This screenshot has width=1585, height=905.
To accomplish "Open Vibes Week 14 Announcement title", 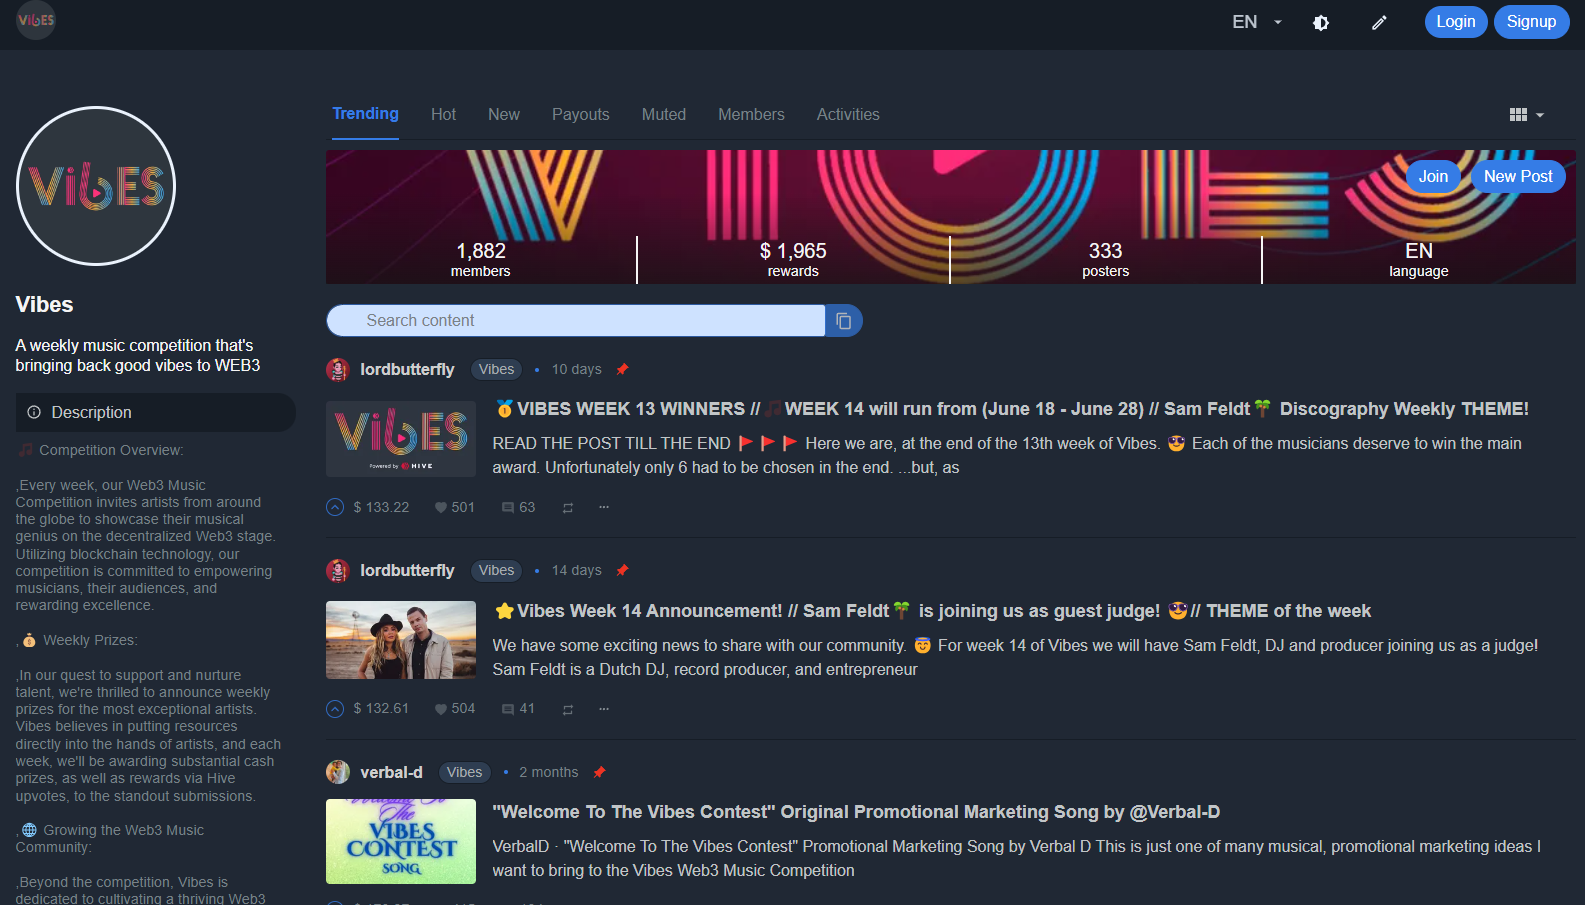I will coord(933,611).
